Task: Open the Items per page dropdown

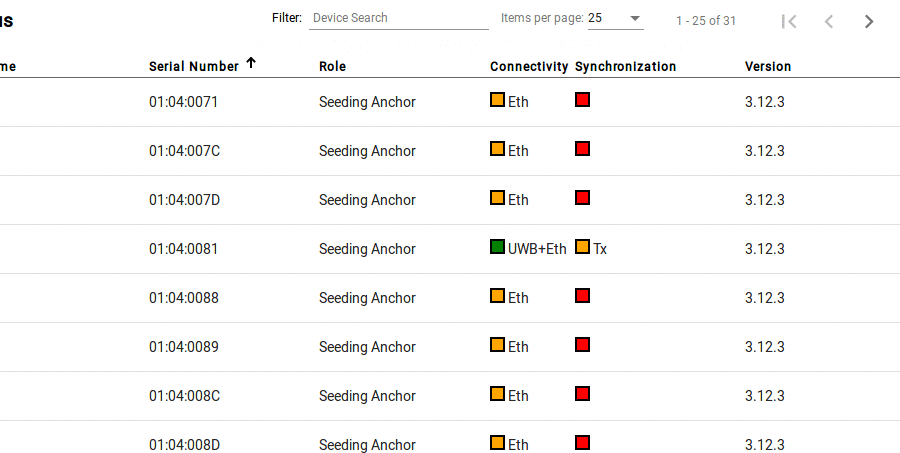Action: click(x=615, y=18)
